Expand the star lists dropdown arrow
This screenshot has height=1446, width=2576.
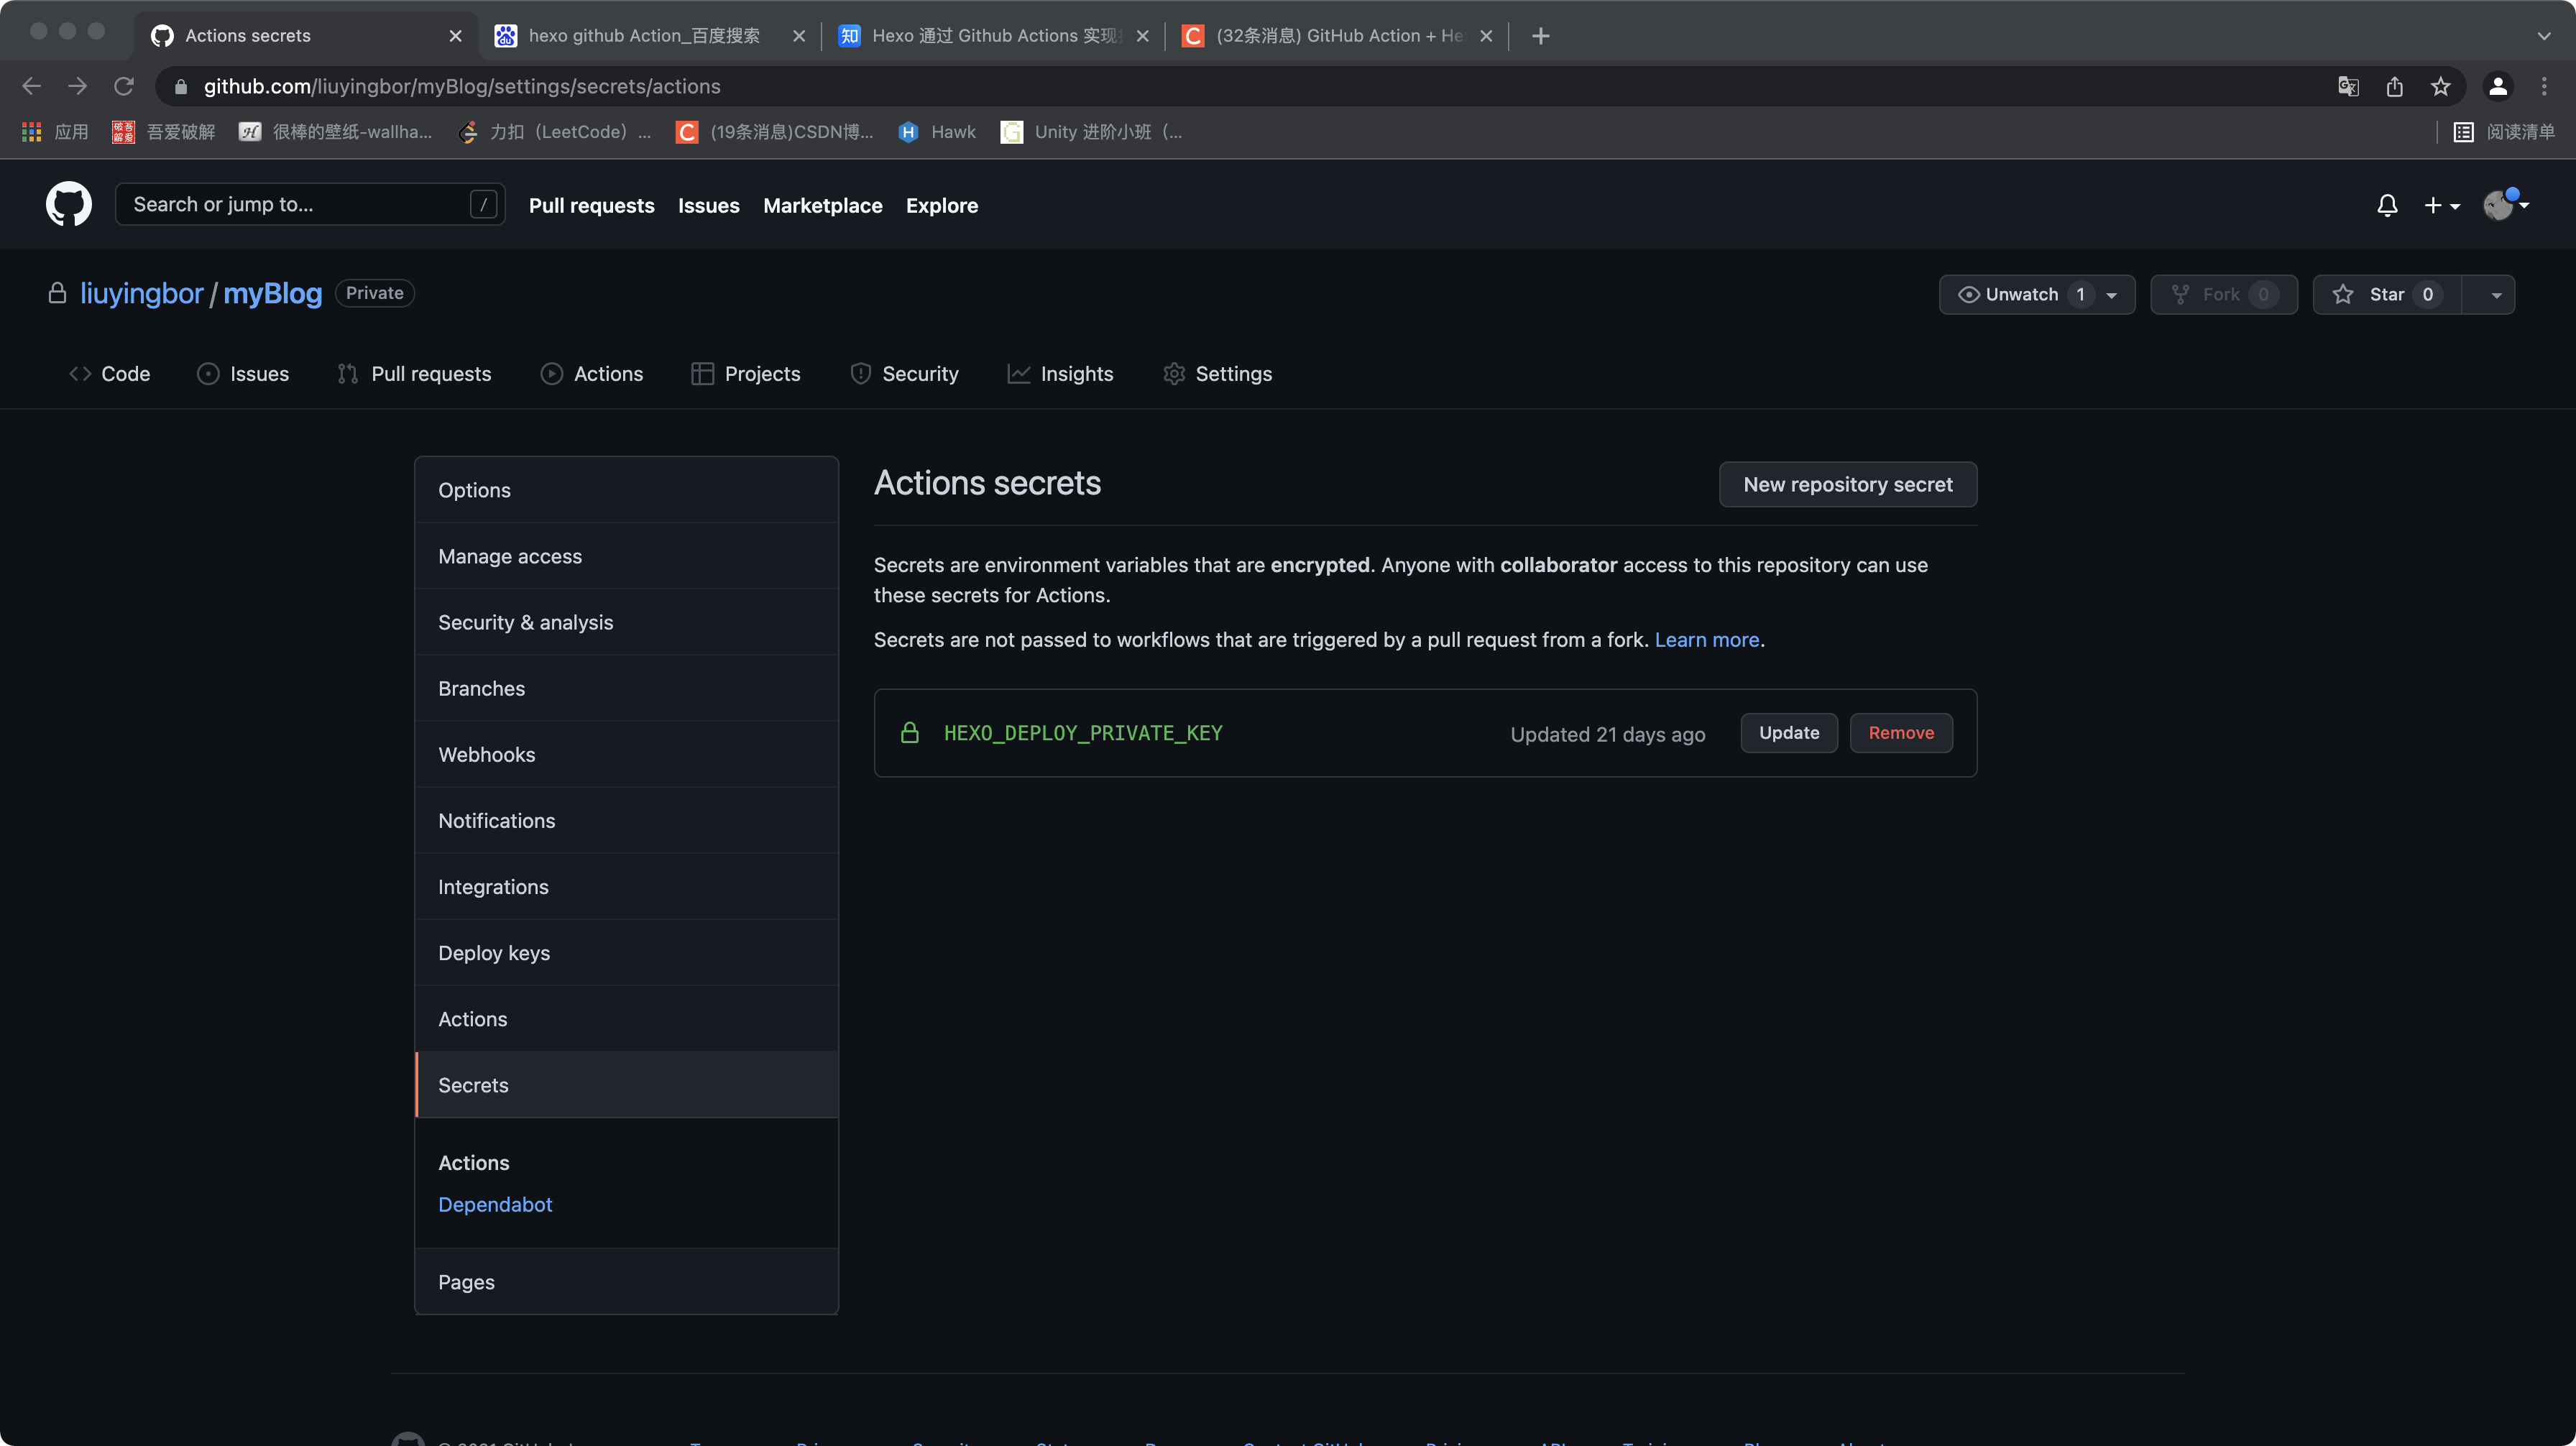(x=2489, y=294)
